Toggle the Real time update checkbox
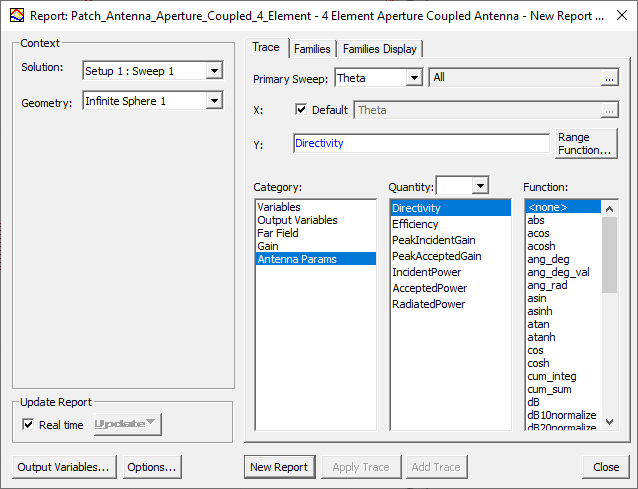This screenshot has height=489, width=638. click(x=28, y=425)
